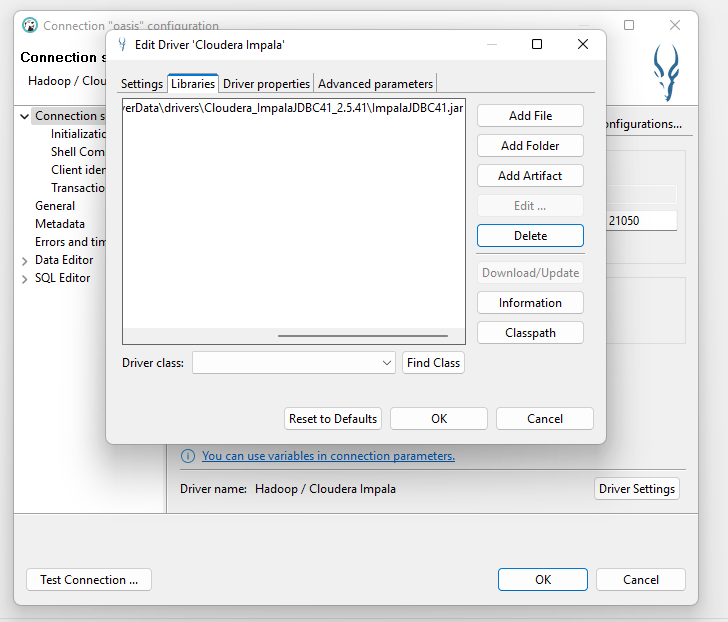This screenshot has width=728, height=622.
Task: Delete the selected library
Action: coord(530,236)
